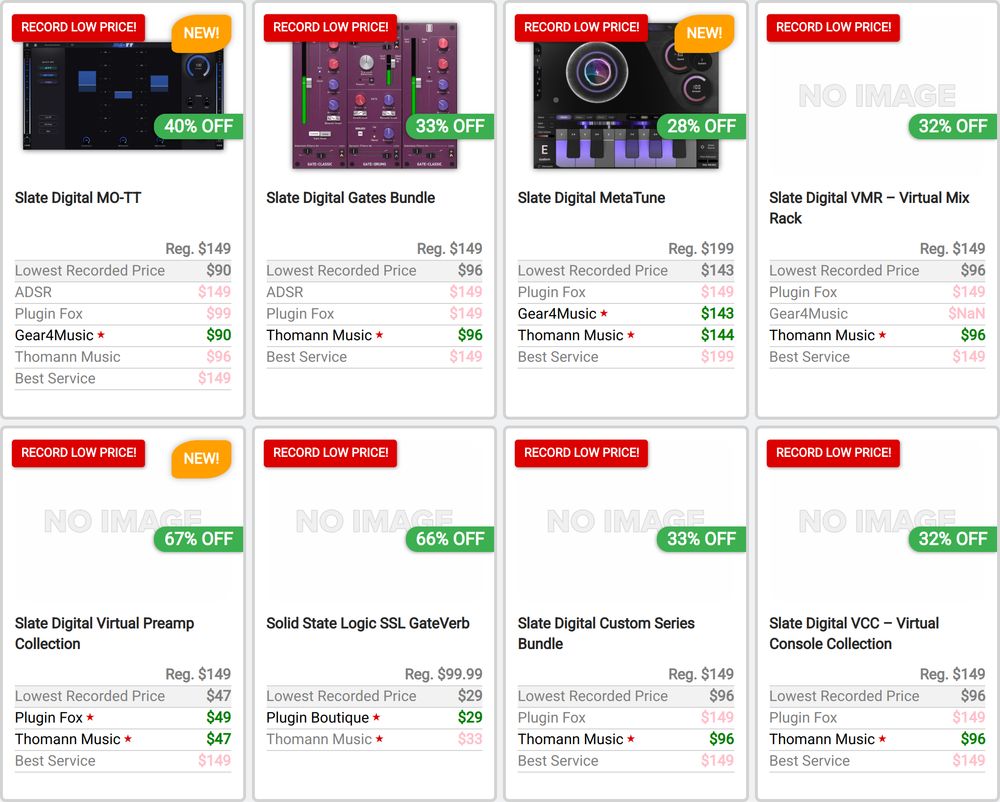
Task: Click the red star beside Gear4Music under MO-TT
Action: pyautogui.click(x=101, y=334)
